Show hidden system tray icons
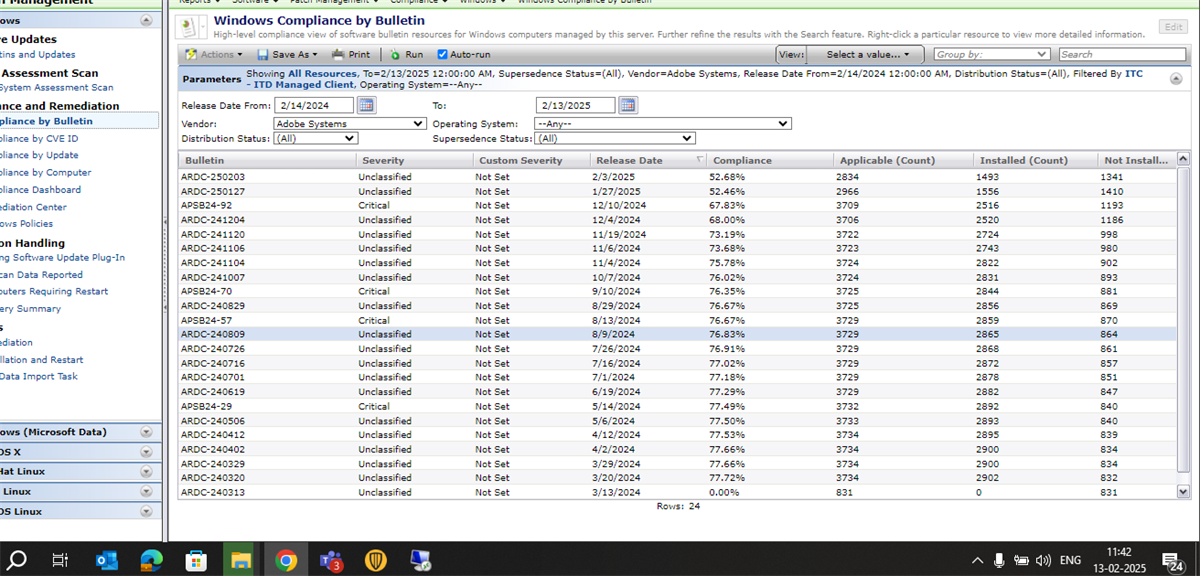The height and width of the screenshot is (576, 1200). [x=977, y=560]
